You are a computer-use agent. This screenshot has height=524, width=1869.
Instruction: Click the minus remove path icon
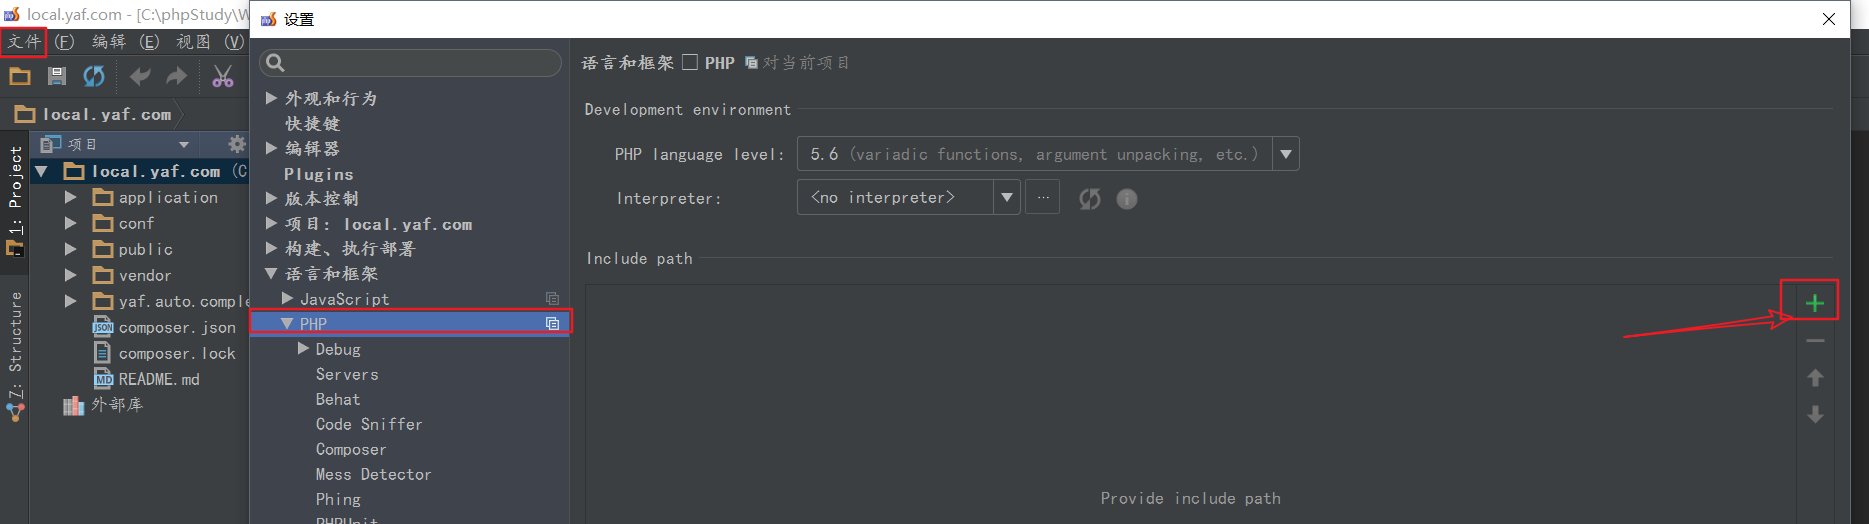click(1815, 341)
